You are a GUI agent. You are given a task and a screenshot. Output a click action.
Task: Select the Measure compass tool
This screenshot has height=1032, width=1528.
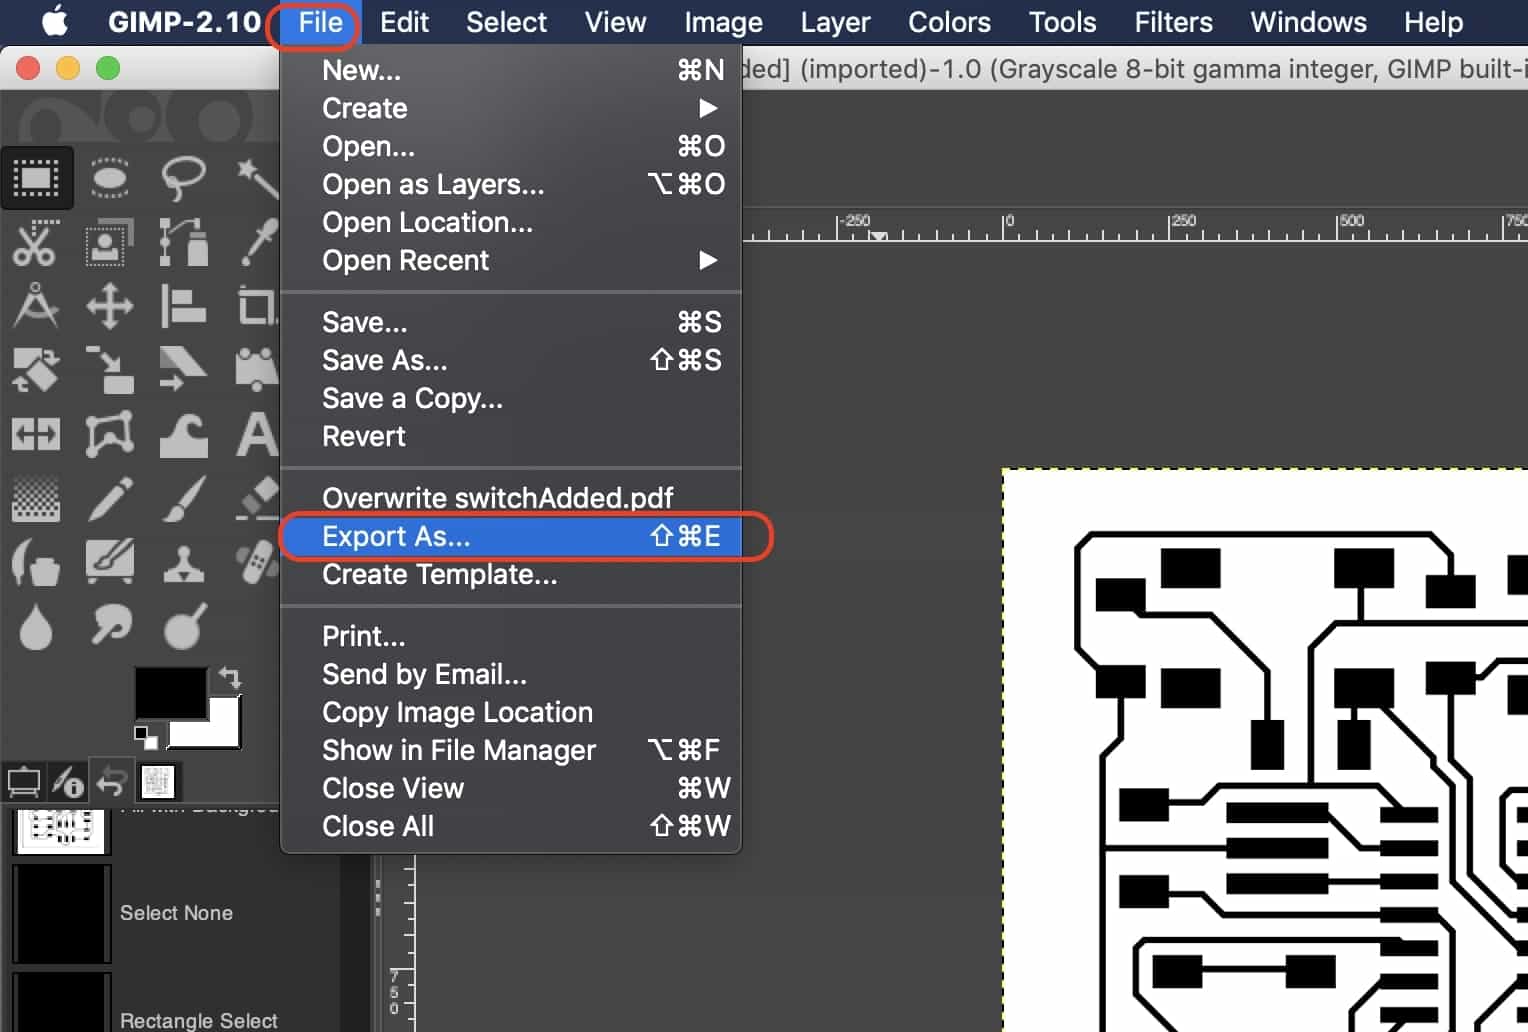click(x=36, y=306)
